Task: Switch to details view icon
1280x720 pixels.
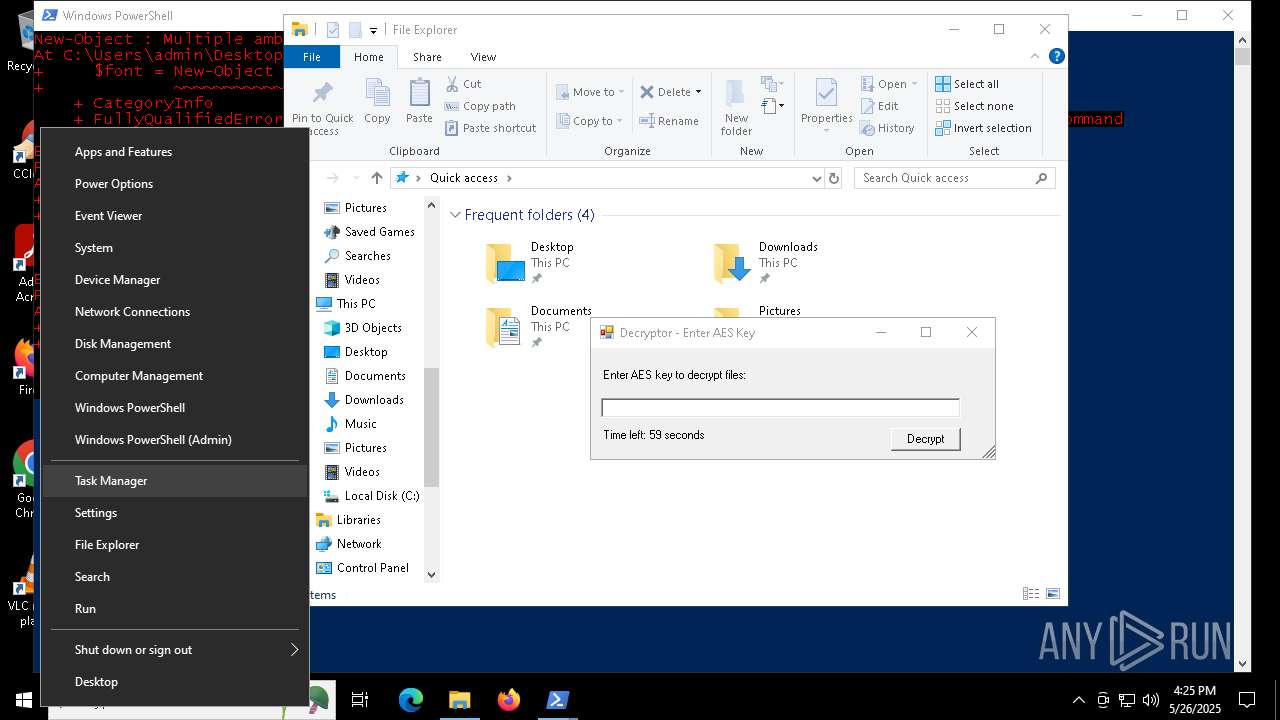Action: [x=1031, y=594]
